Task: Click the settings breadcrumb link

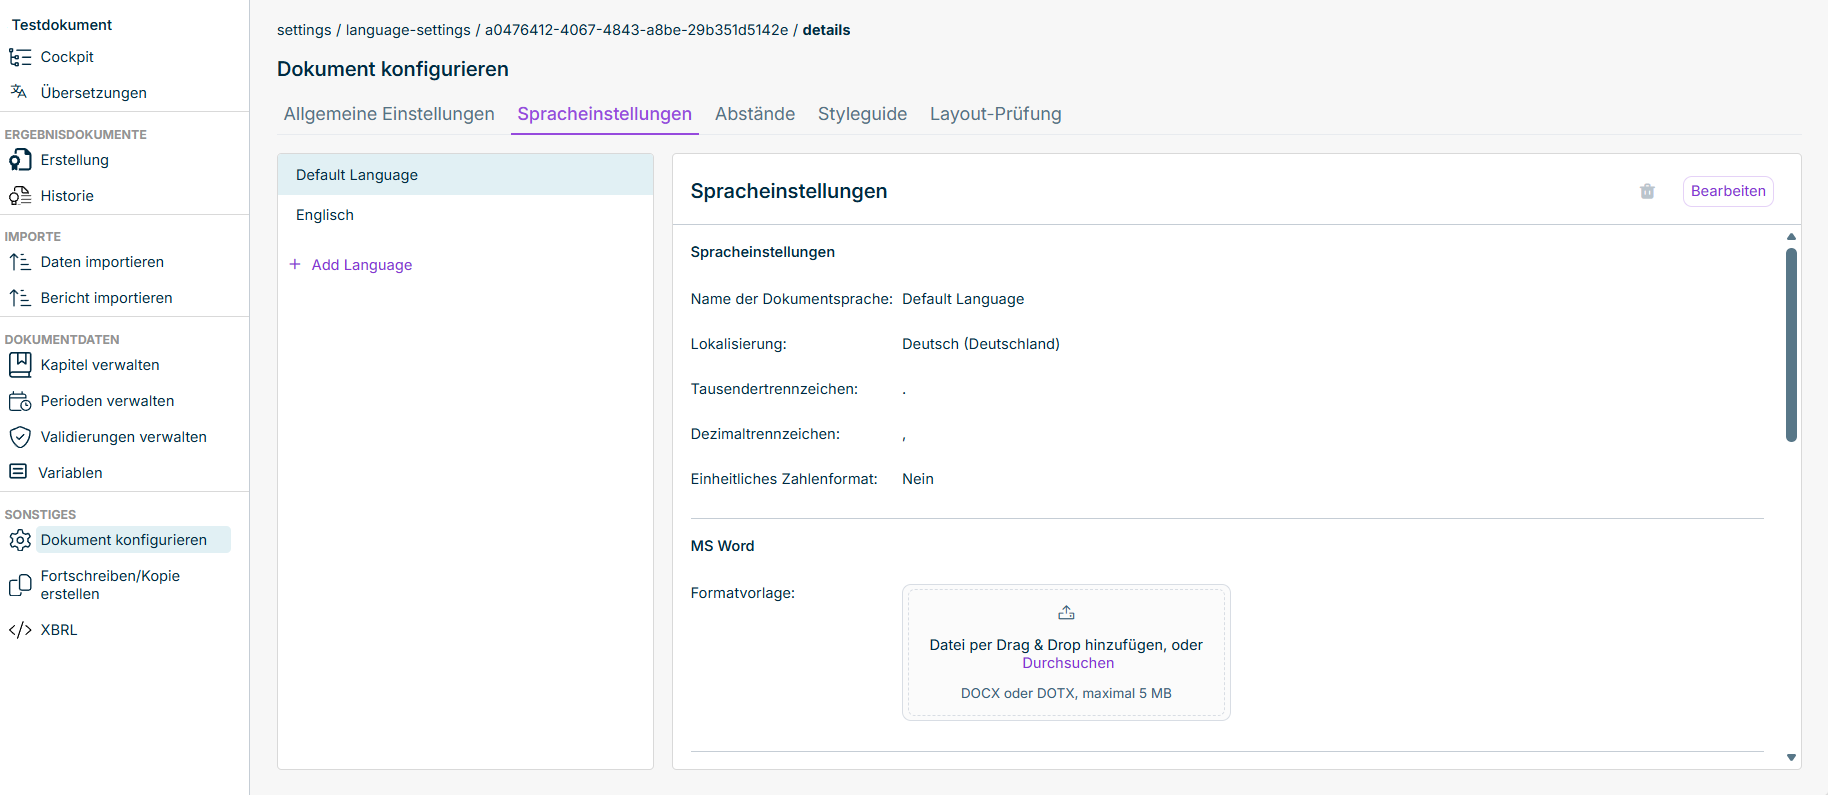Action: (304, 30)
